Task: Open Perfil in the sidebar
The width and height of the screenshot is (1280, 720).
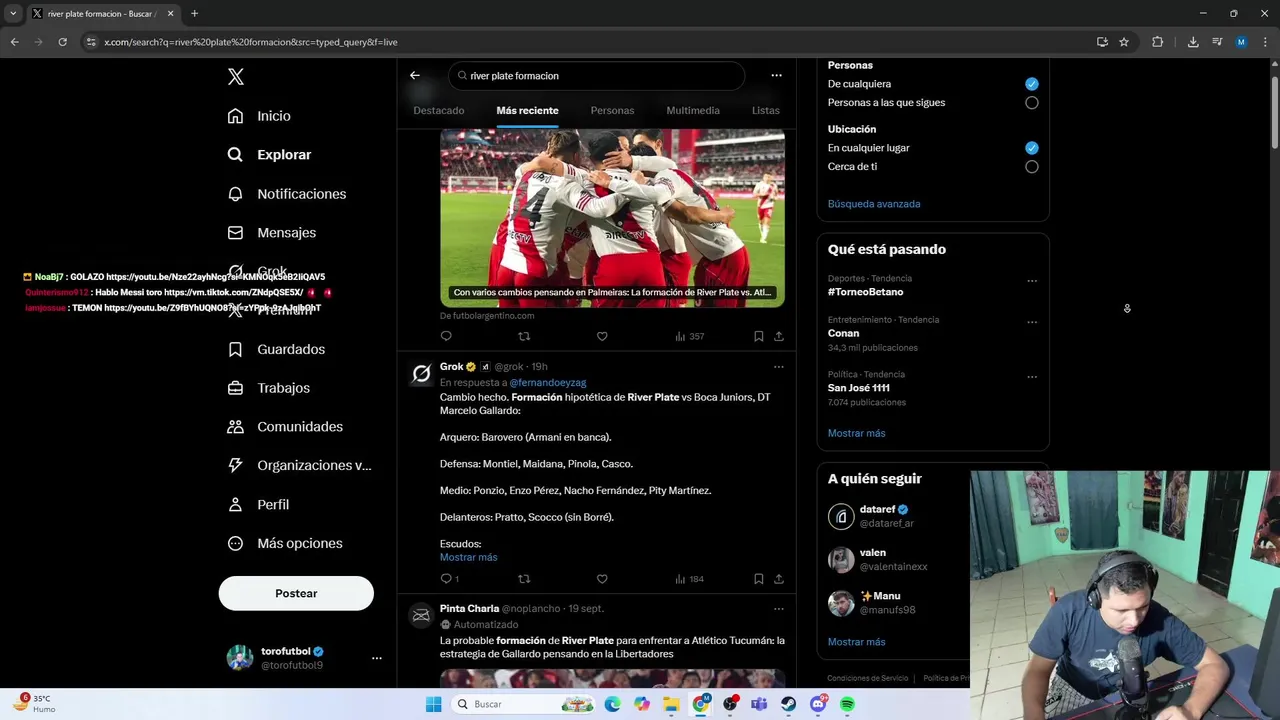Action: click(x=258, y=505)
